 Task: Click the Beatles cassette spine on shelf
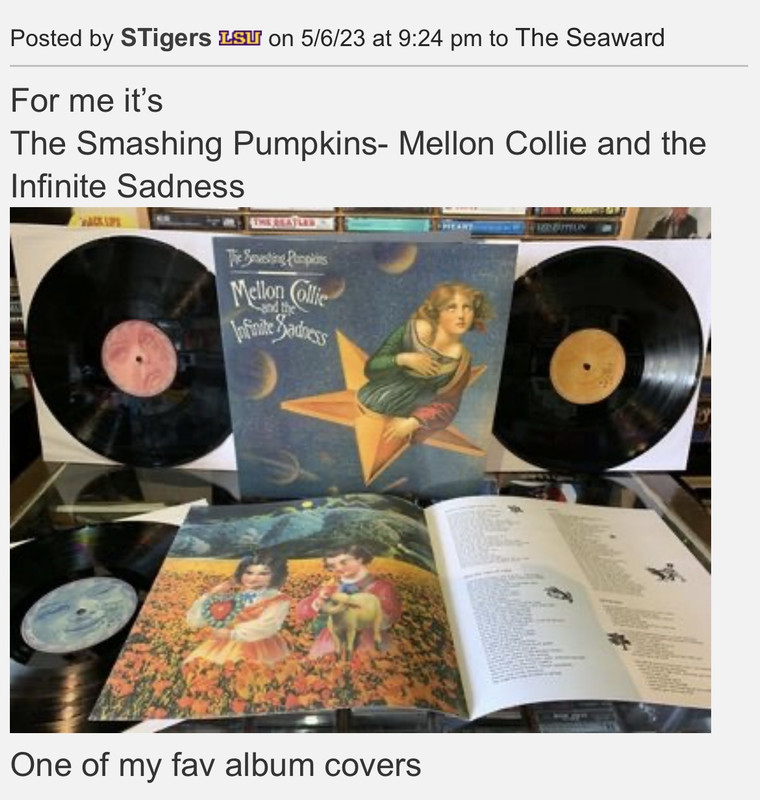292,223
